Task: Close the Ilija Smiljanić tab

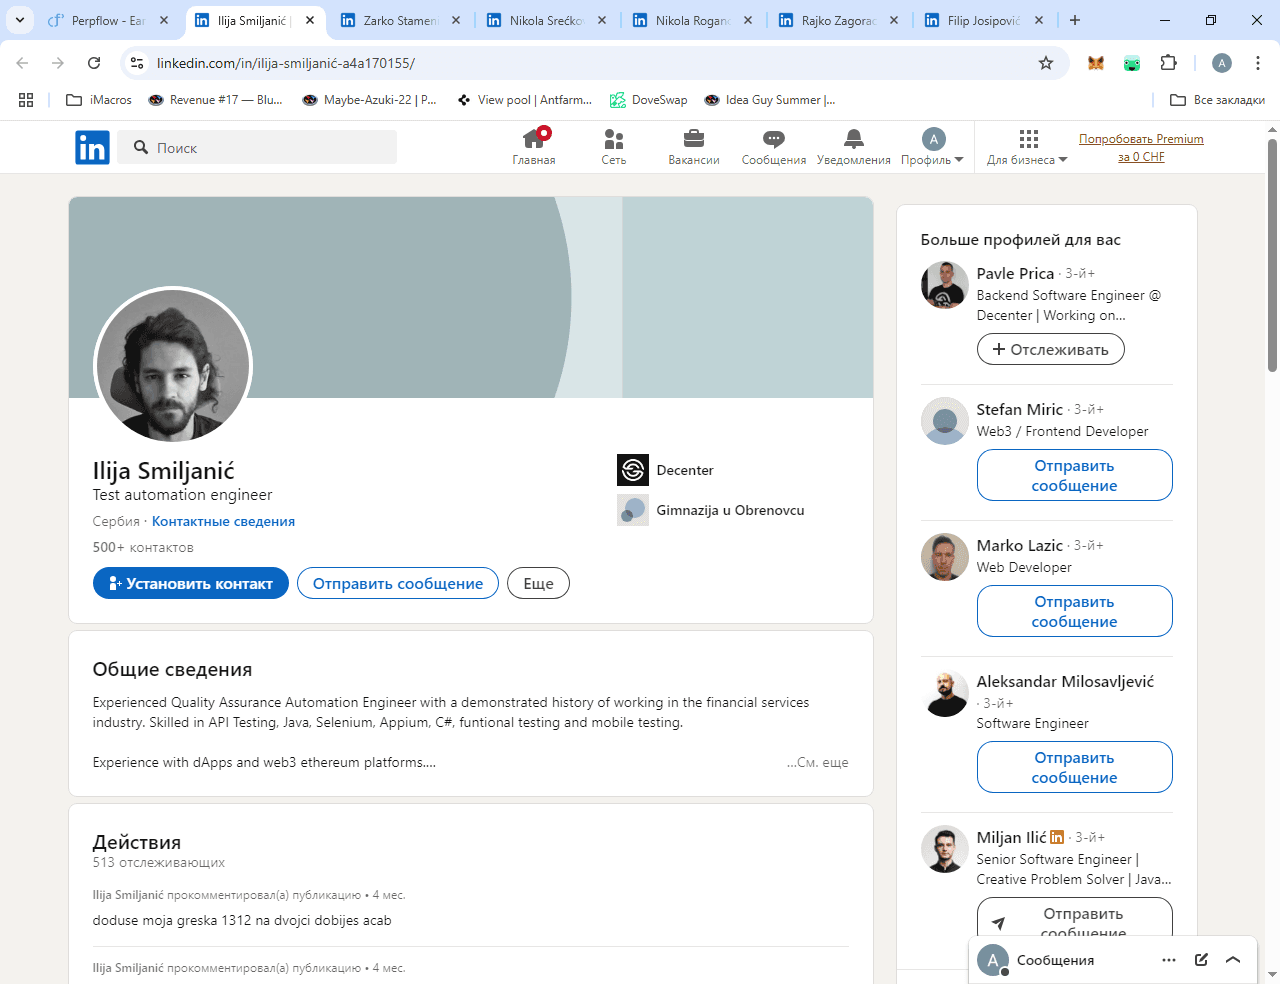Action: tap(310, 20)
